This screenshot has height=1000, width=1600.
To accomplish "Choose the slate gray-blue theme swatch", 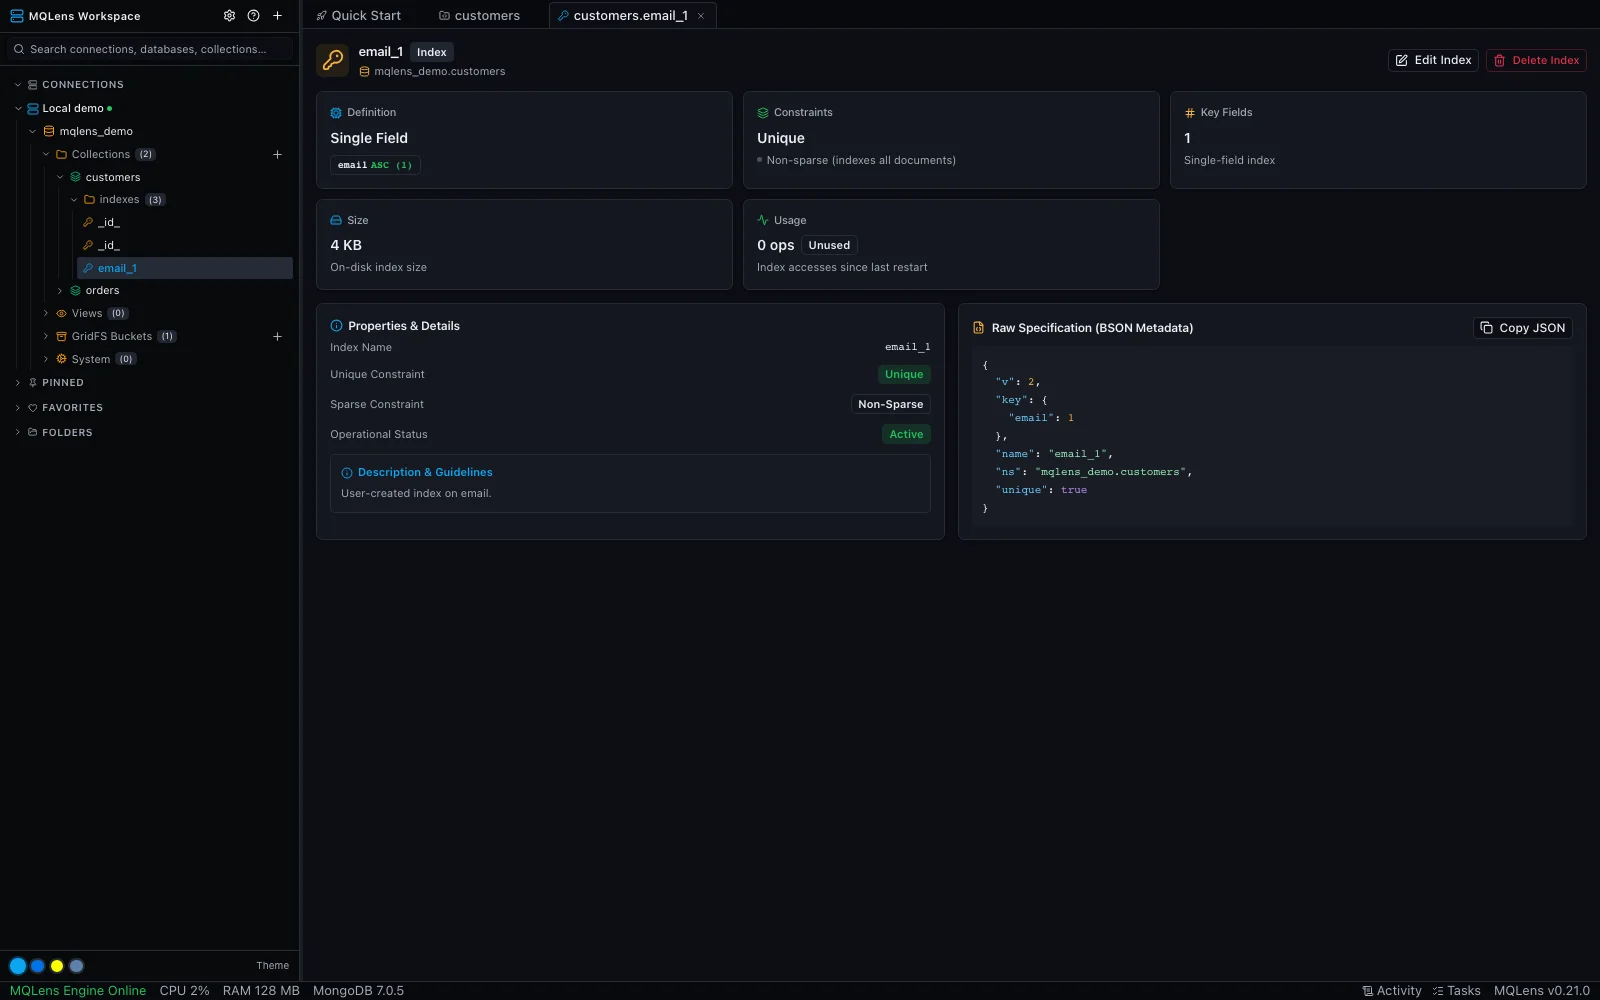I will (x=77, y=966).
